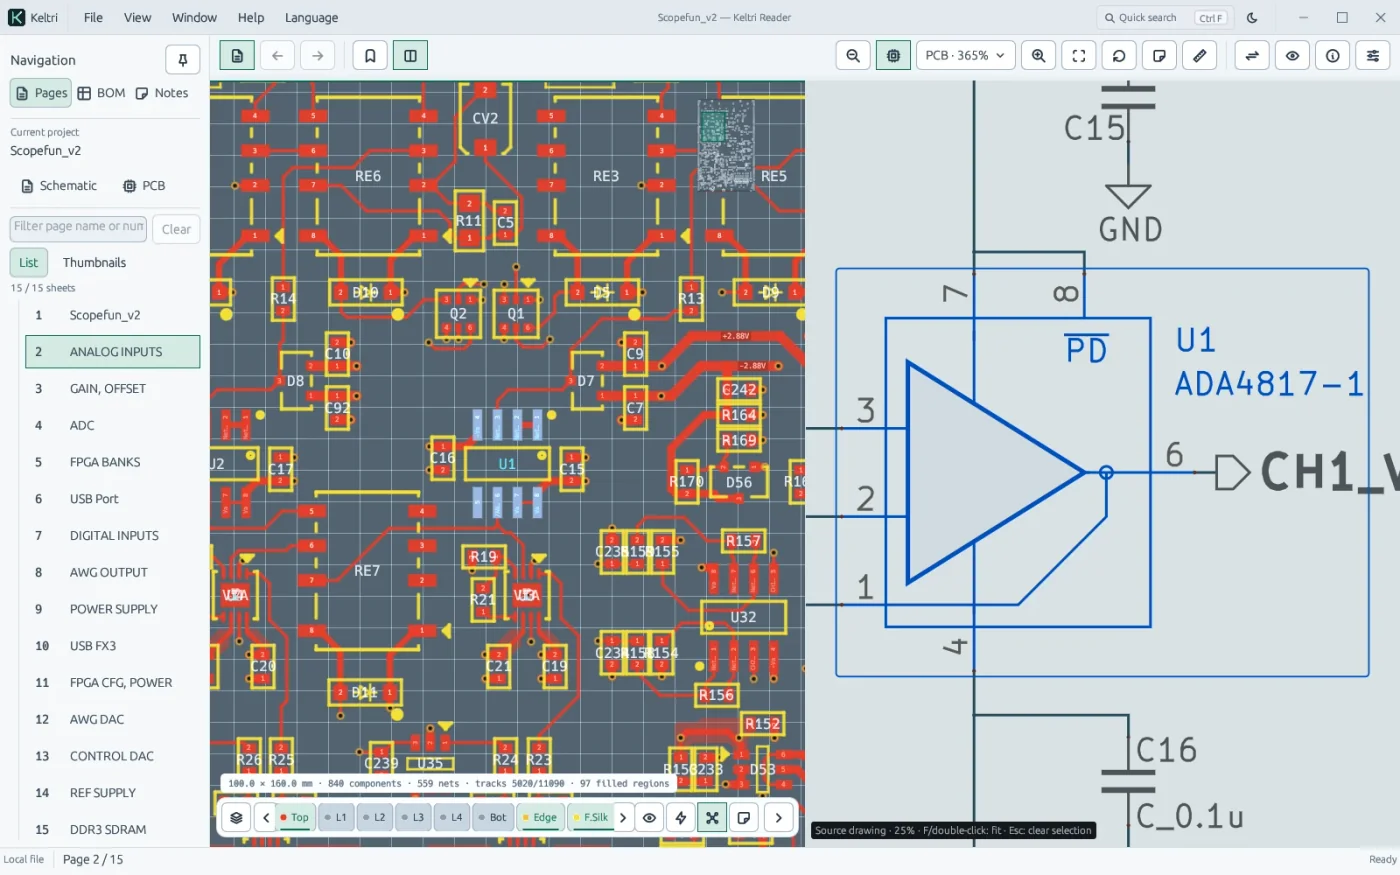Switch to the BOM tab

tap(102, 93)
